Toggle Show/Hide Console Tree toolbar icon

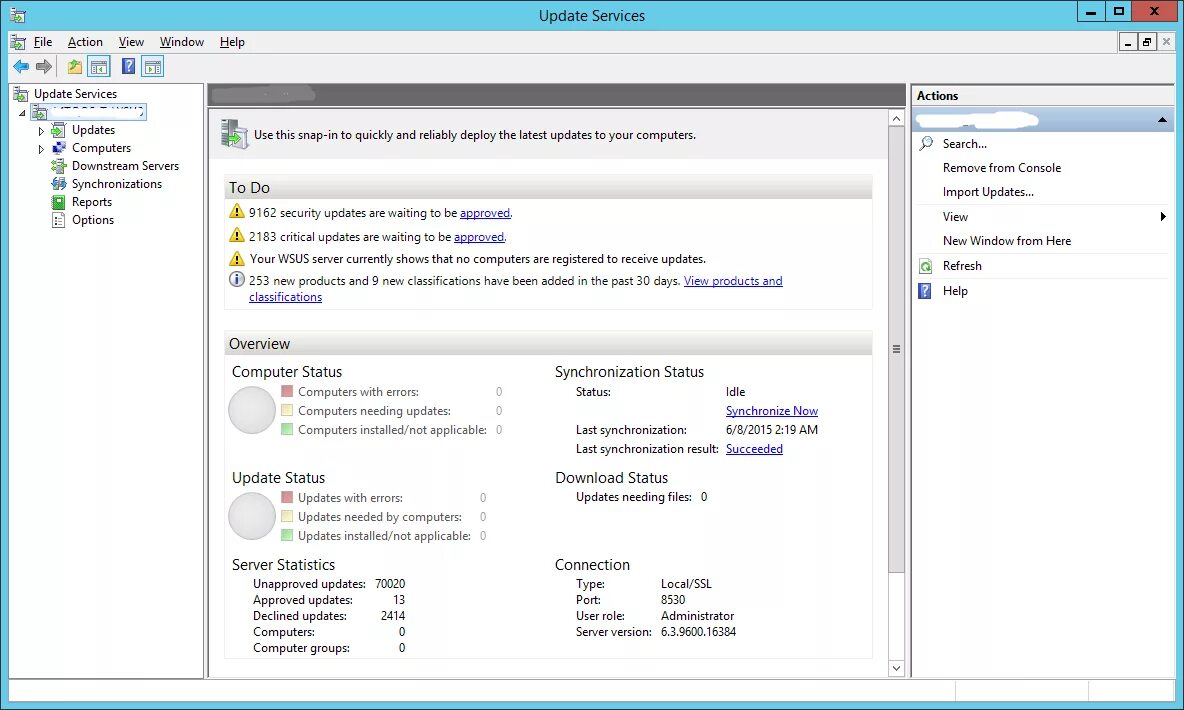tap(99, 67)
